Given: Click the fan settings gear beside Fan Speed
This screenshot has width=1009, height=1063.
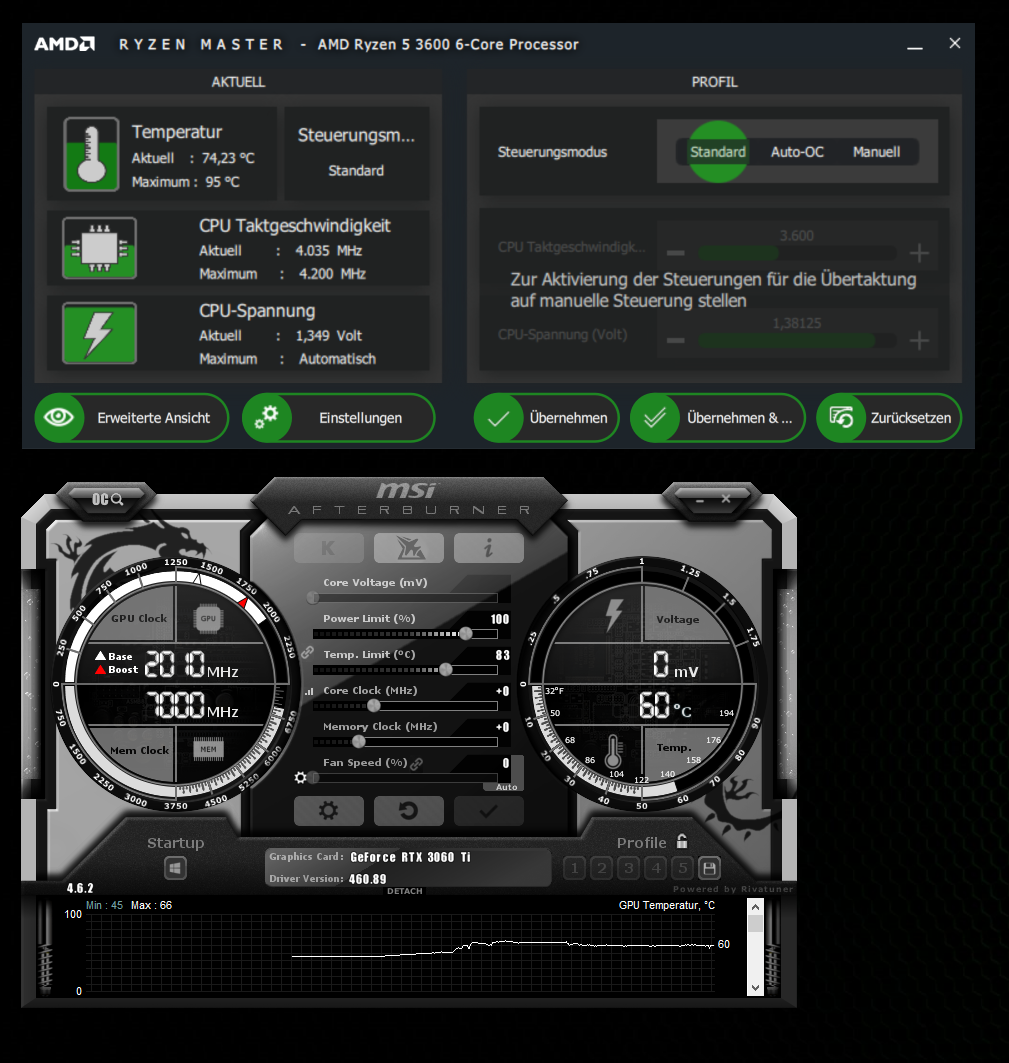Looking at the screenshot, I should 300,778.
